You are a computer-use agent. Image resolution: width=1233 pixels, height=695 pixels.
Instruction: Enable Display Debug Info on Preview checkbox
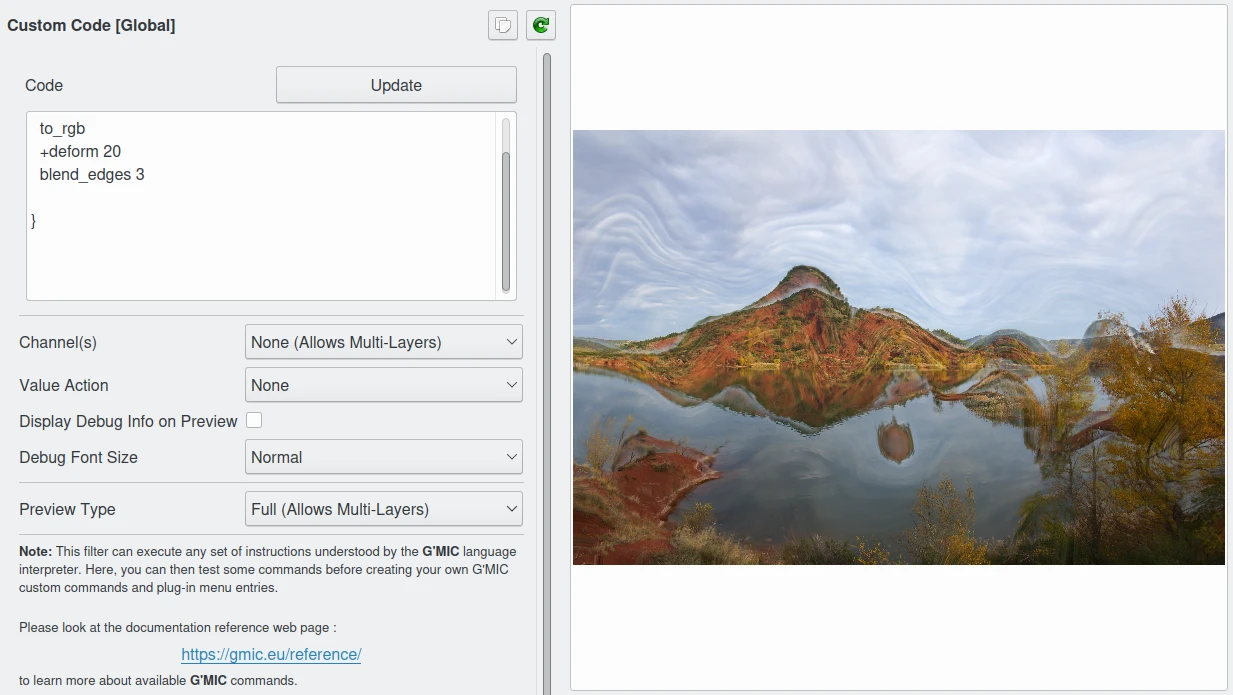pos(254,421)
